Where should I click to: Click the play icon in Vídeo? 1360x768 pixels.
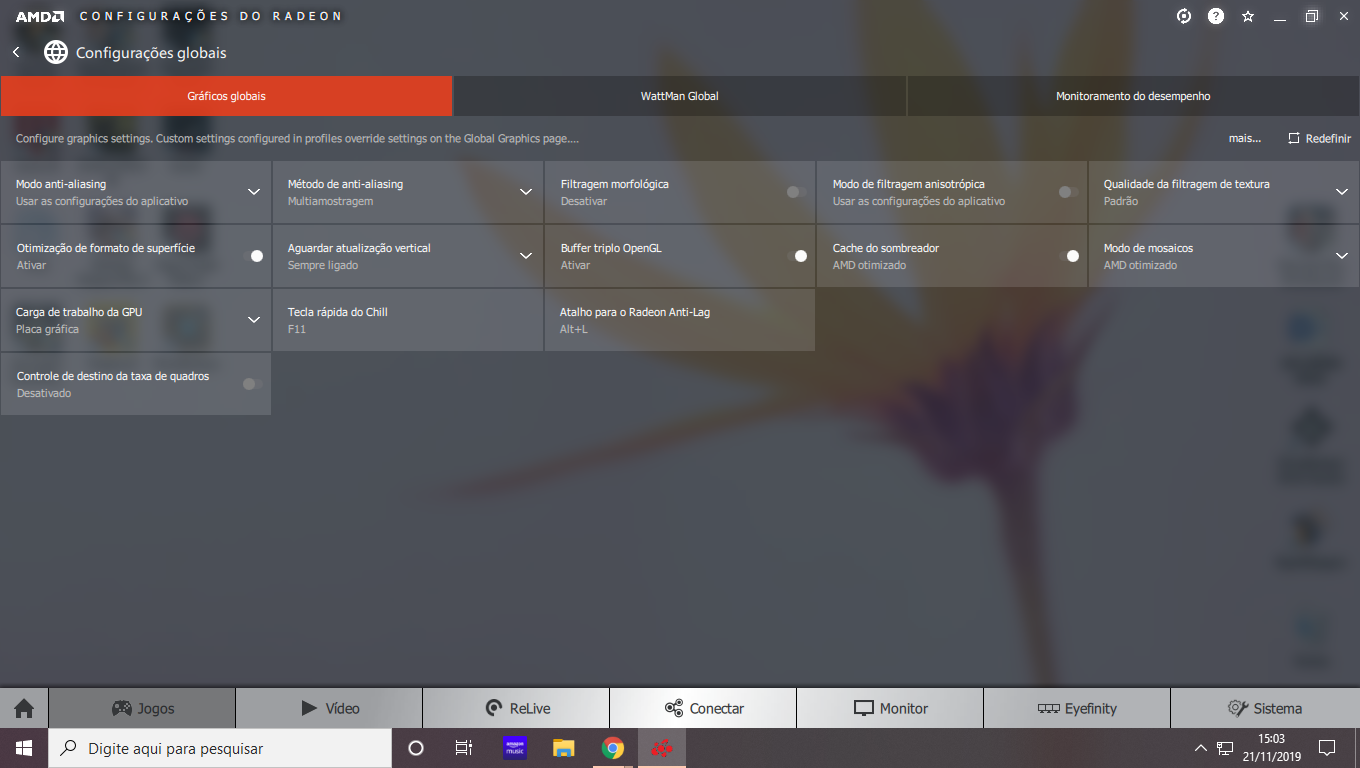tap(309, 708)
